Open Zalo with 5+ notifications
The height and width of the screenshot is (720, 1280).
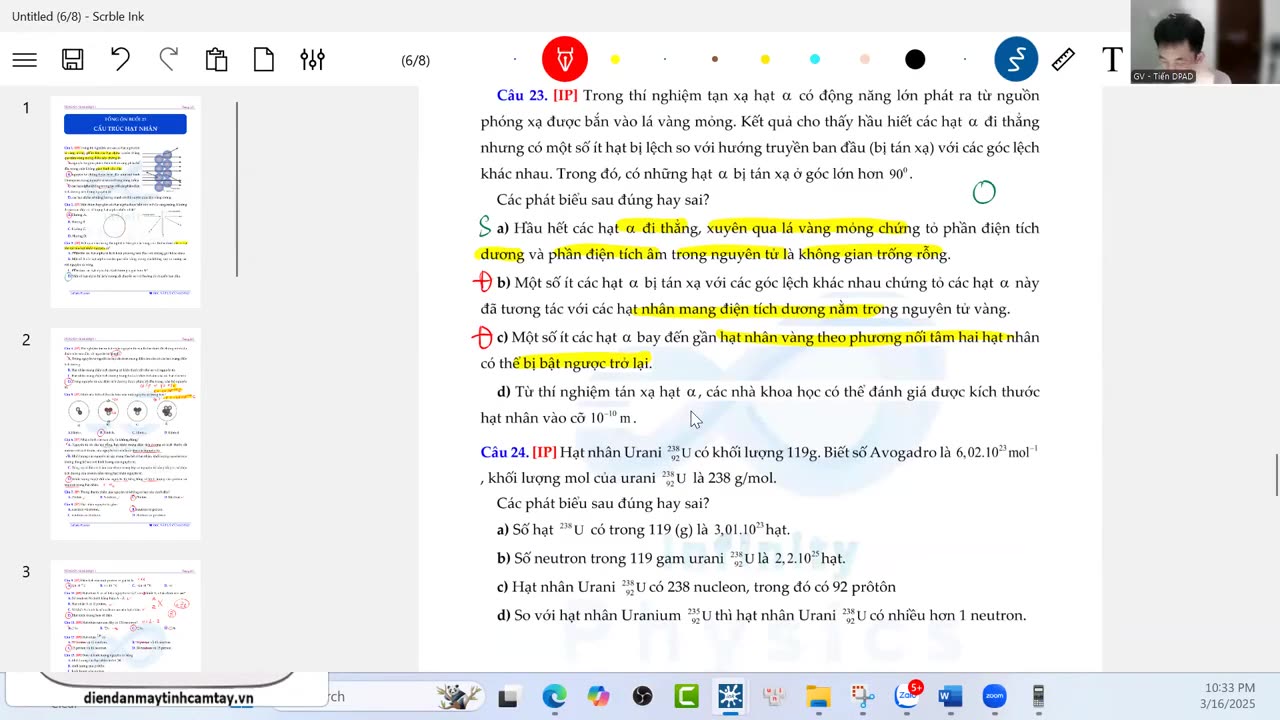coord(908,695)
